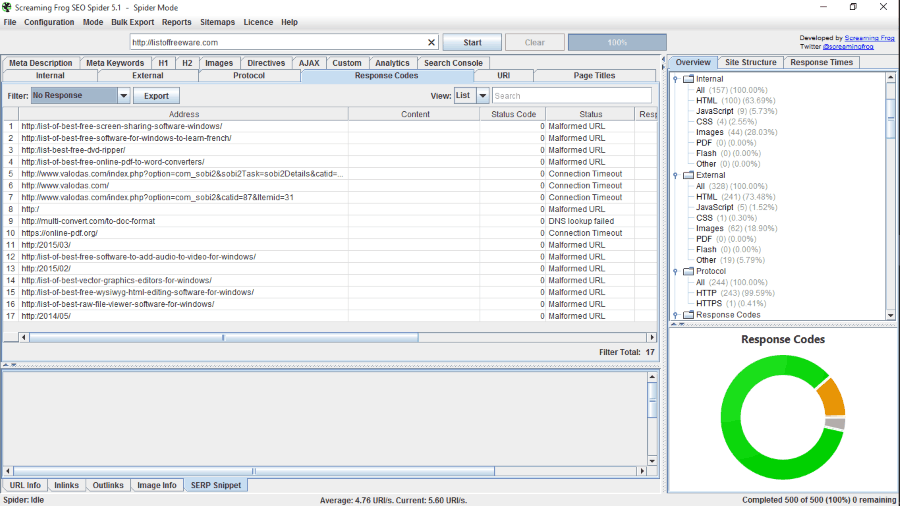This screenshot has height=506, width=900.
Task: Click the Search input field
Action: click(x=572, y=96)
